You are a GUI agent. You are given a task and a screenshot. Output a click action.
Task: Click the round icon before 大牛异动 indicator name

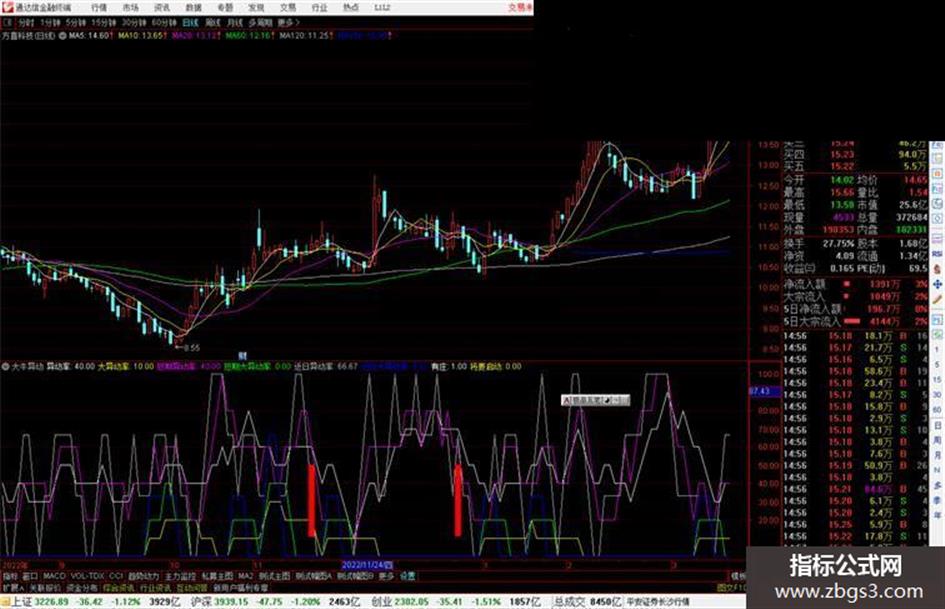coord(5,366)
